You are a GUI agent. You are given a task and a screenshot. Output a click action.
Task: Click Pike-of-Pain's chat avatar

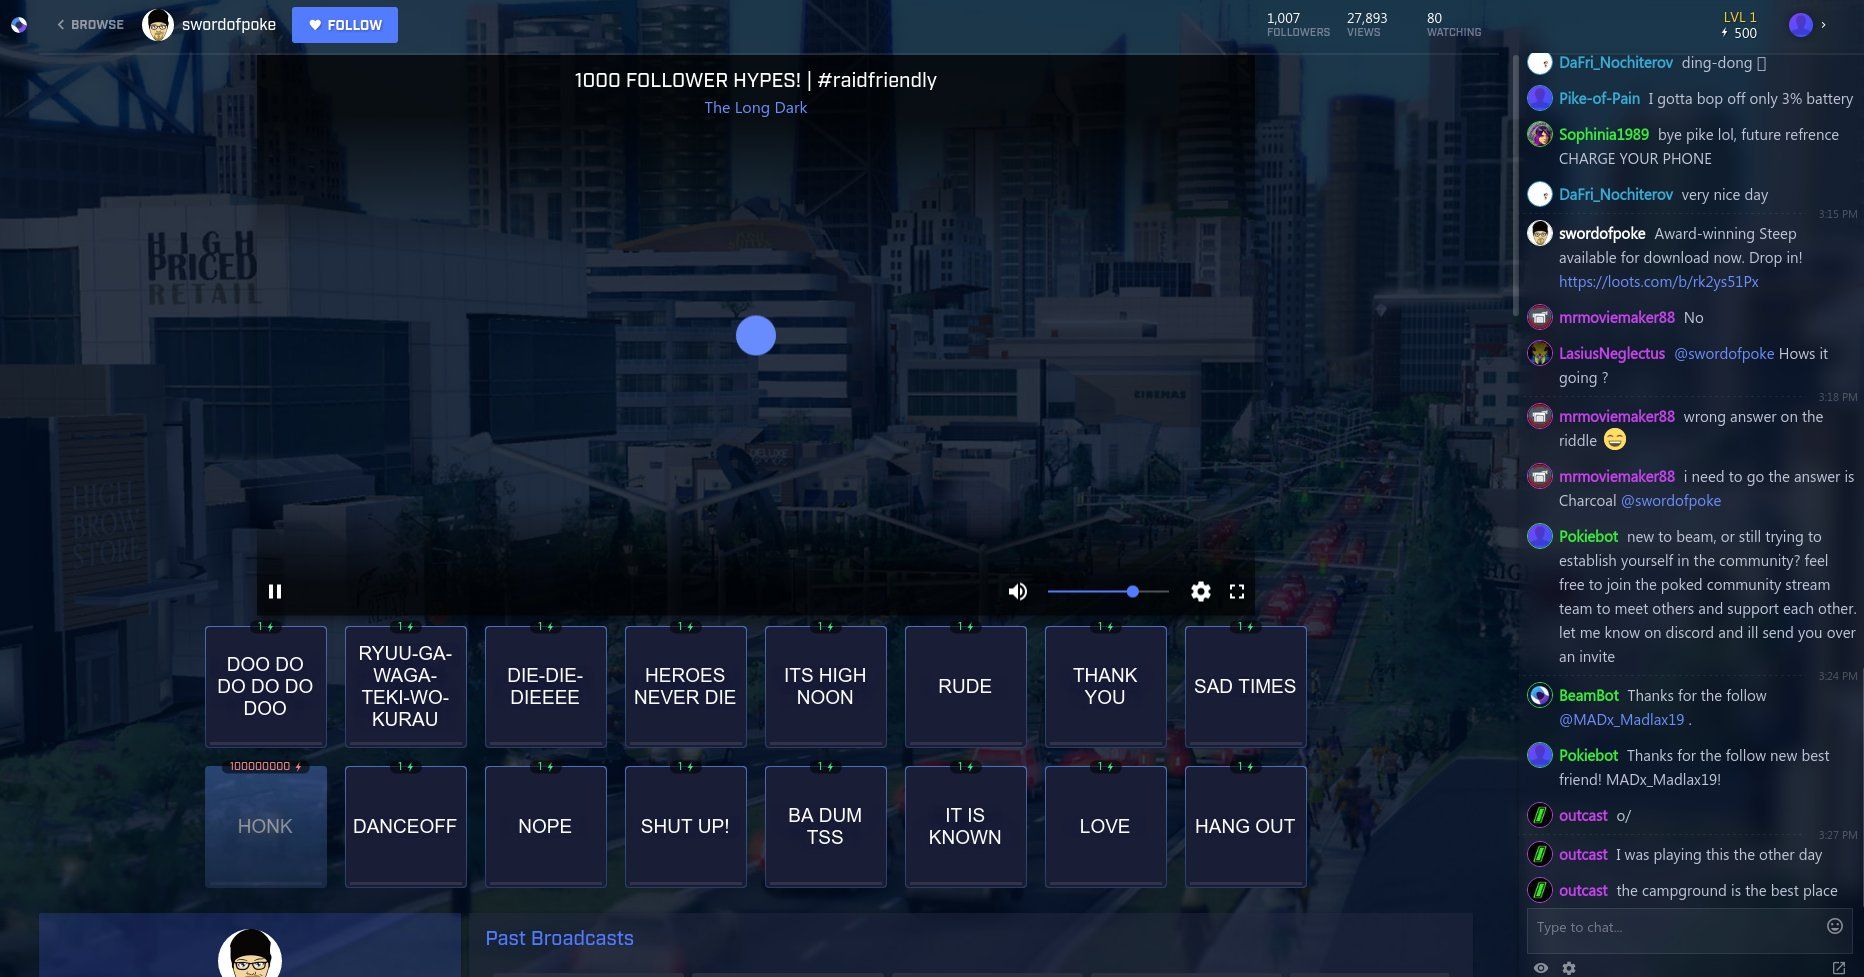(1540, 98)
